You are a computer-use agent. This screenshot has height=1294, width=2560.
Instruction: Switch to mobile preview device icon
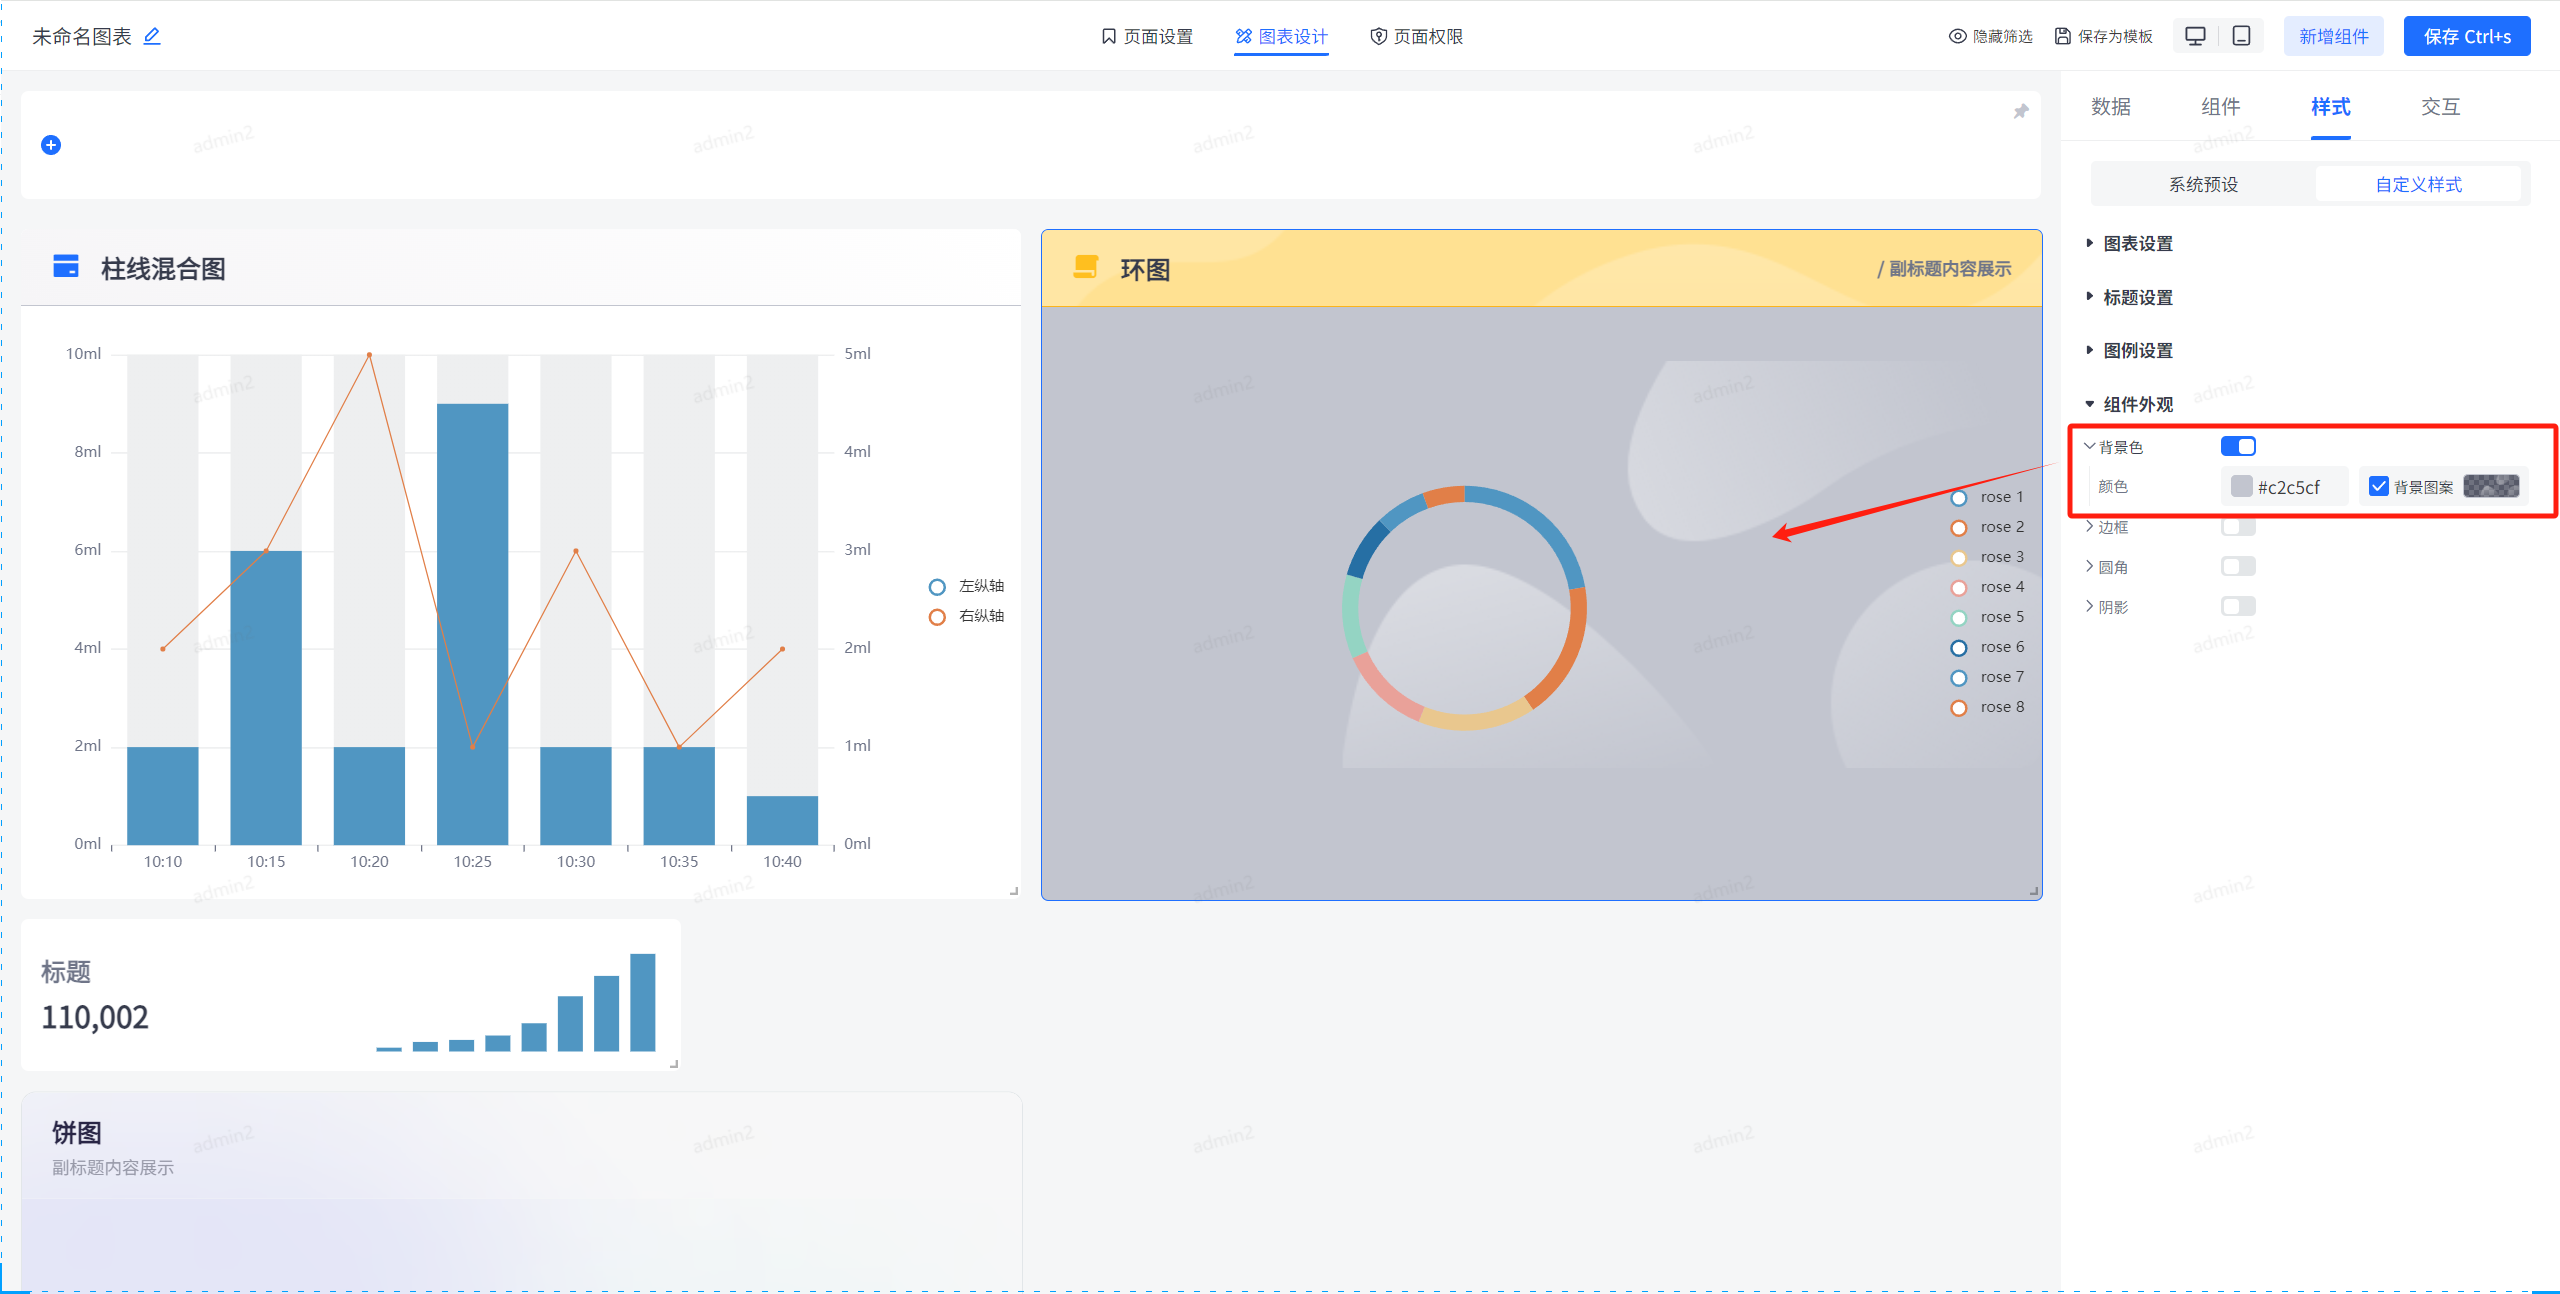[x=2241, y=36]
